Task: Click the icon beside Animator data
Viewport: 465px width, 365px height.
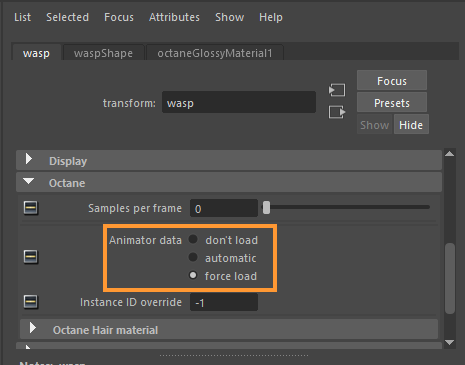Action: tap(31, 257)
